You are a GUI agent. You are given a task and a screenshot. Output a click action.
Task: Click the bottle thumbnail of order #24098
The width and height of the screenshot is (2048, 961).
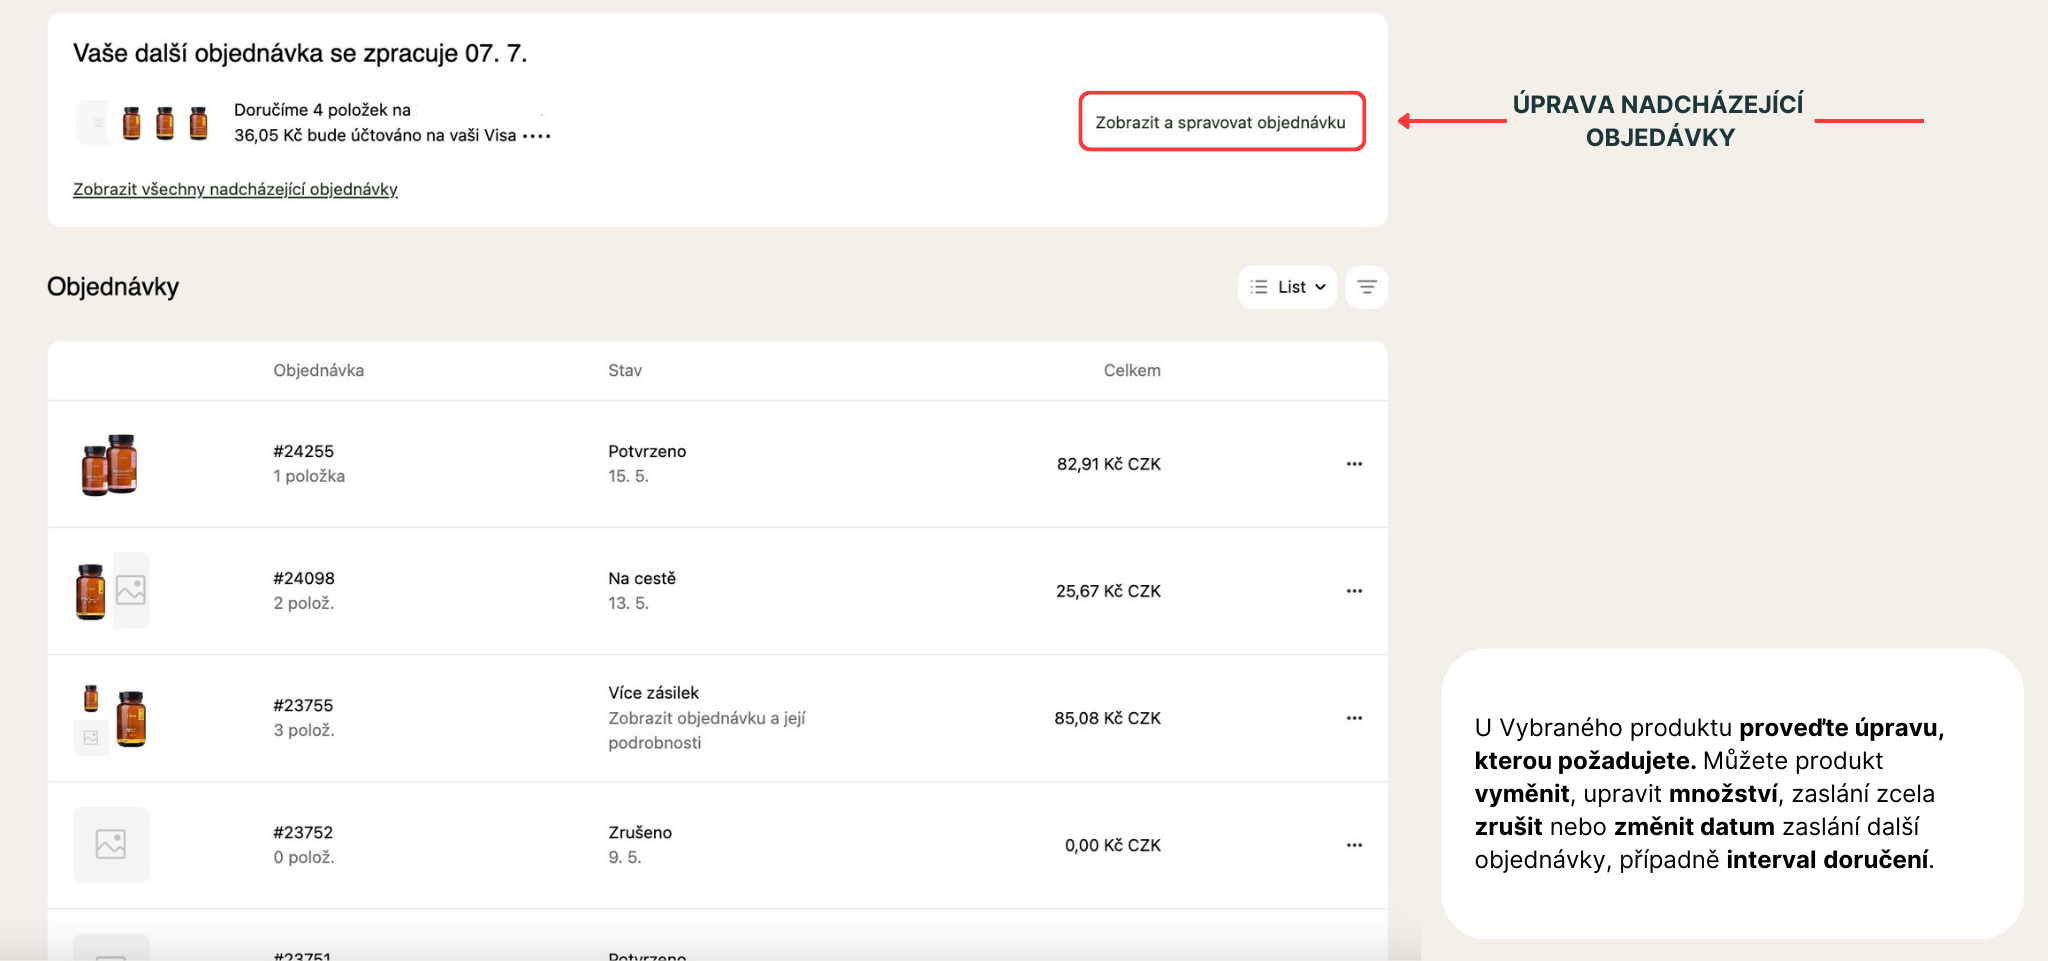click(91, 591)
